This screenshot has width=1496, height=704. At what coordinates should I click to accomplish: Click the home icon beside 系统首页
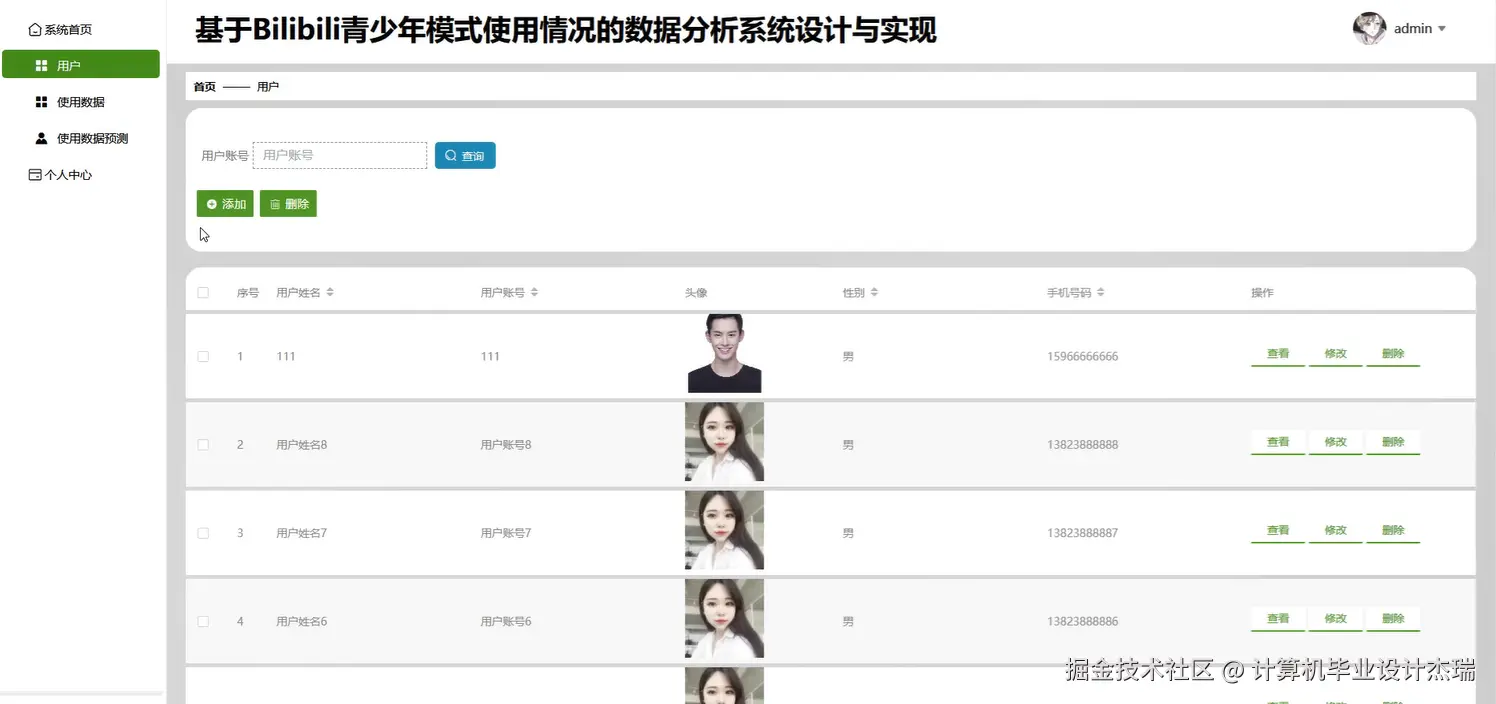click(35, 30)
